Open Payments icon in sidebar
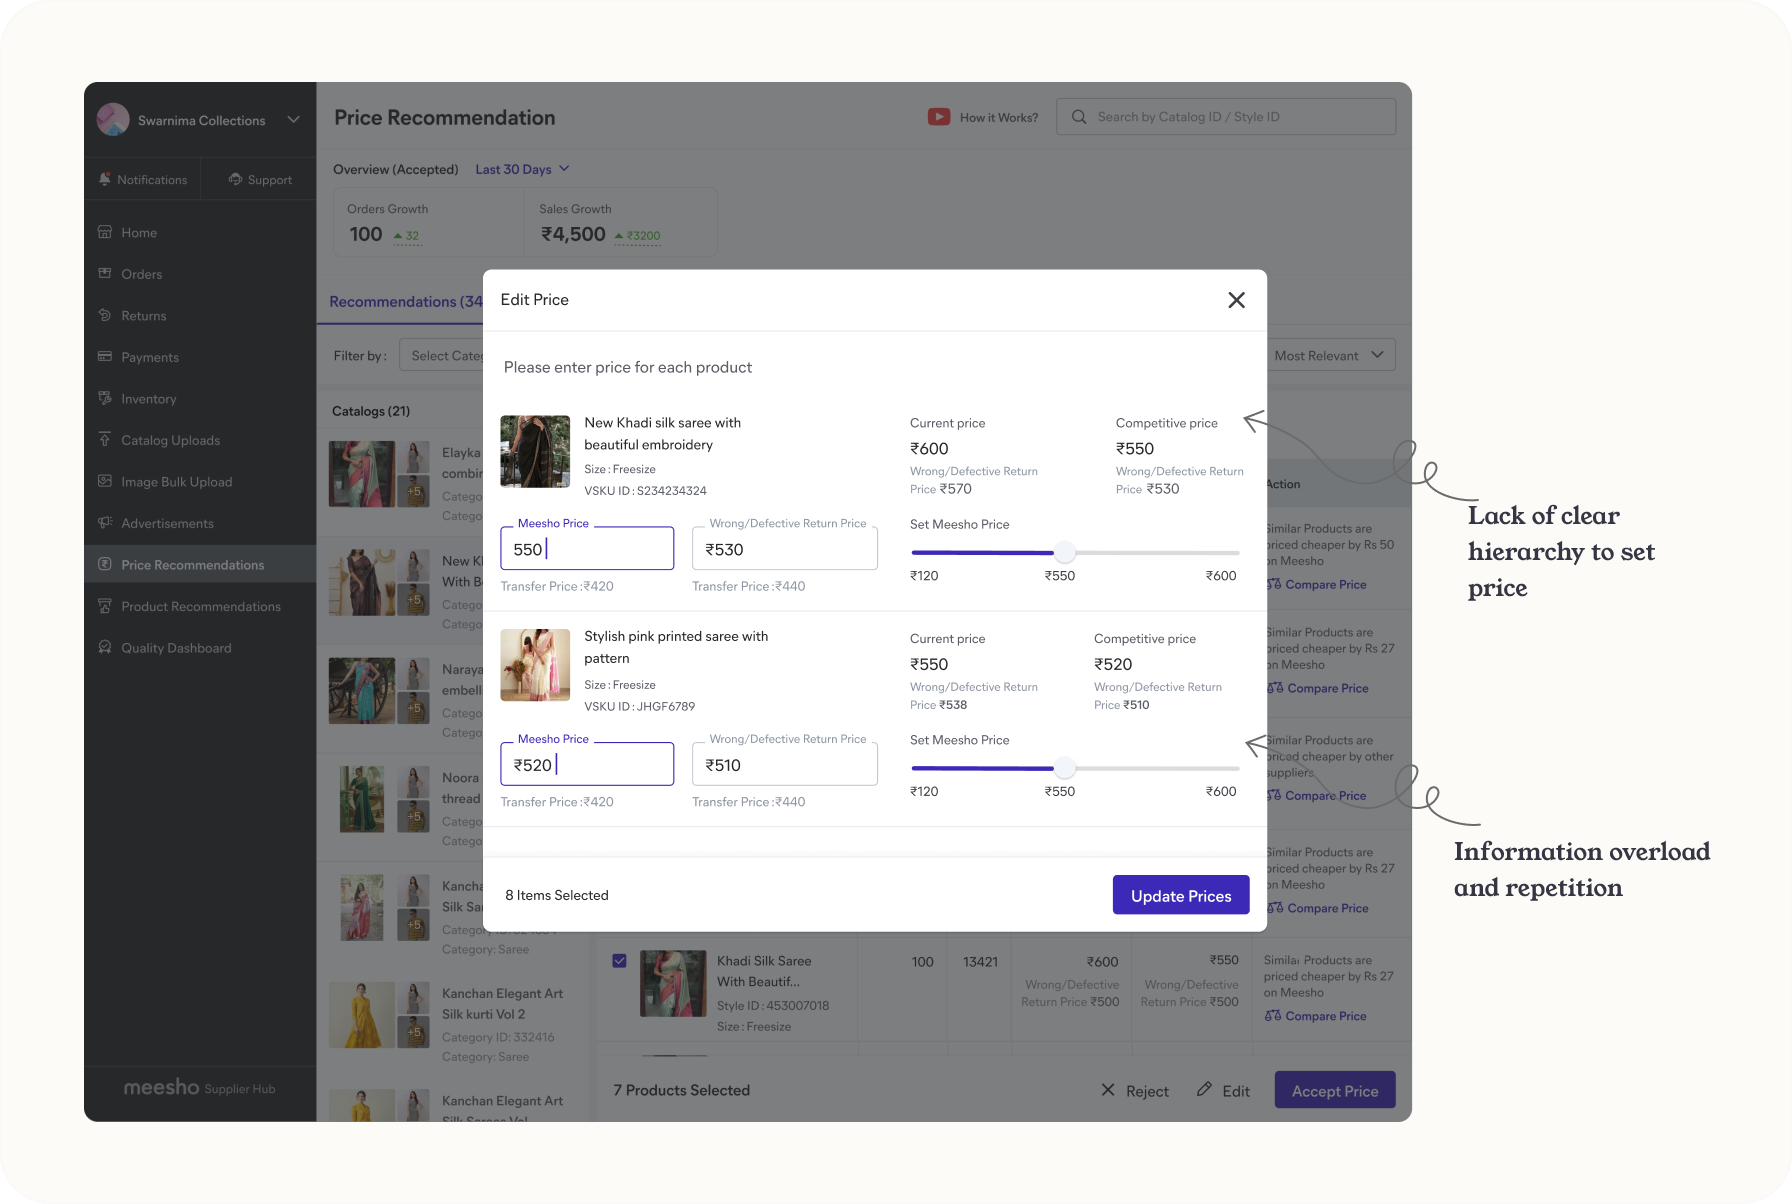 [105, 356]
